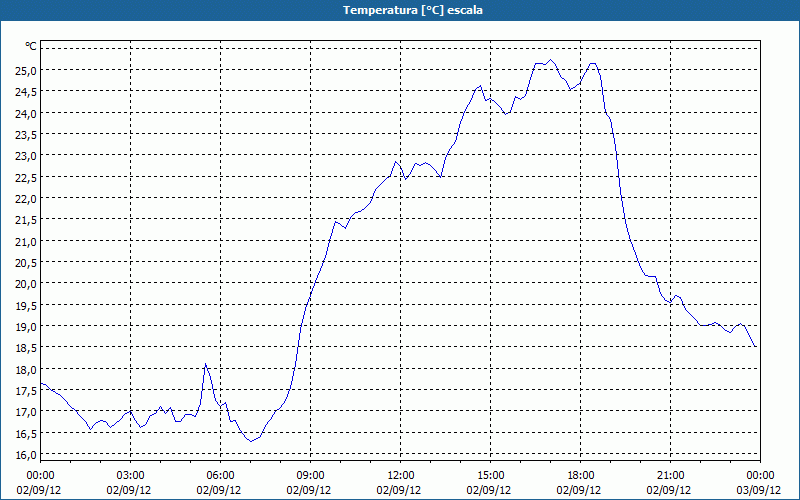Click the 25,0 y-axis label
Viewport: 800px width, 500px height.
pos(27,70)
